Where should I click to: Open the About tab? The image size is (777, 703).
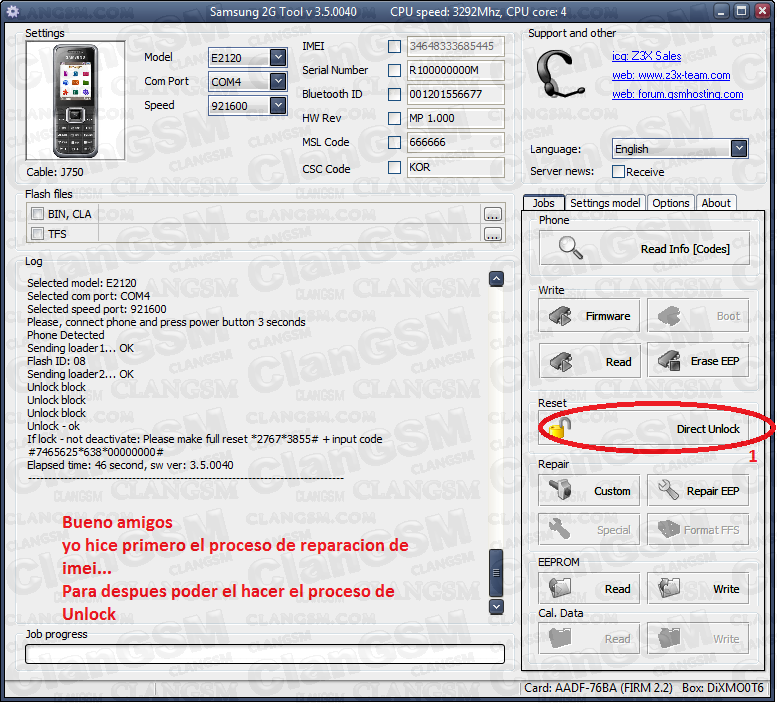(716, 203)
